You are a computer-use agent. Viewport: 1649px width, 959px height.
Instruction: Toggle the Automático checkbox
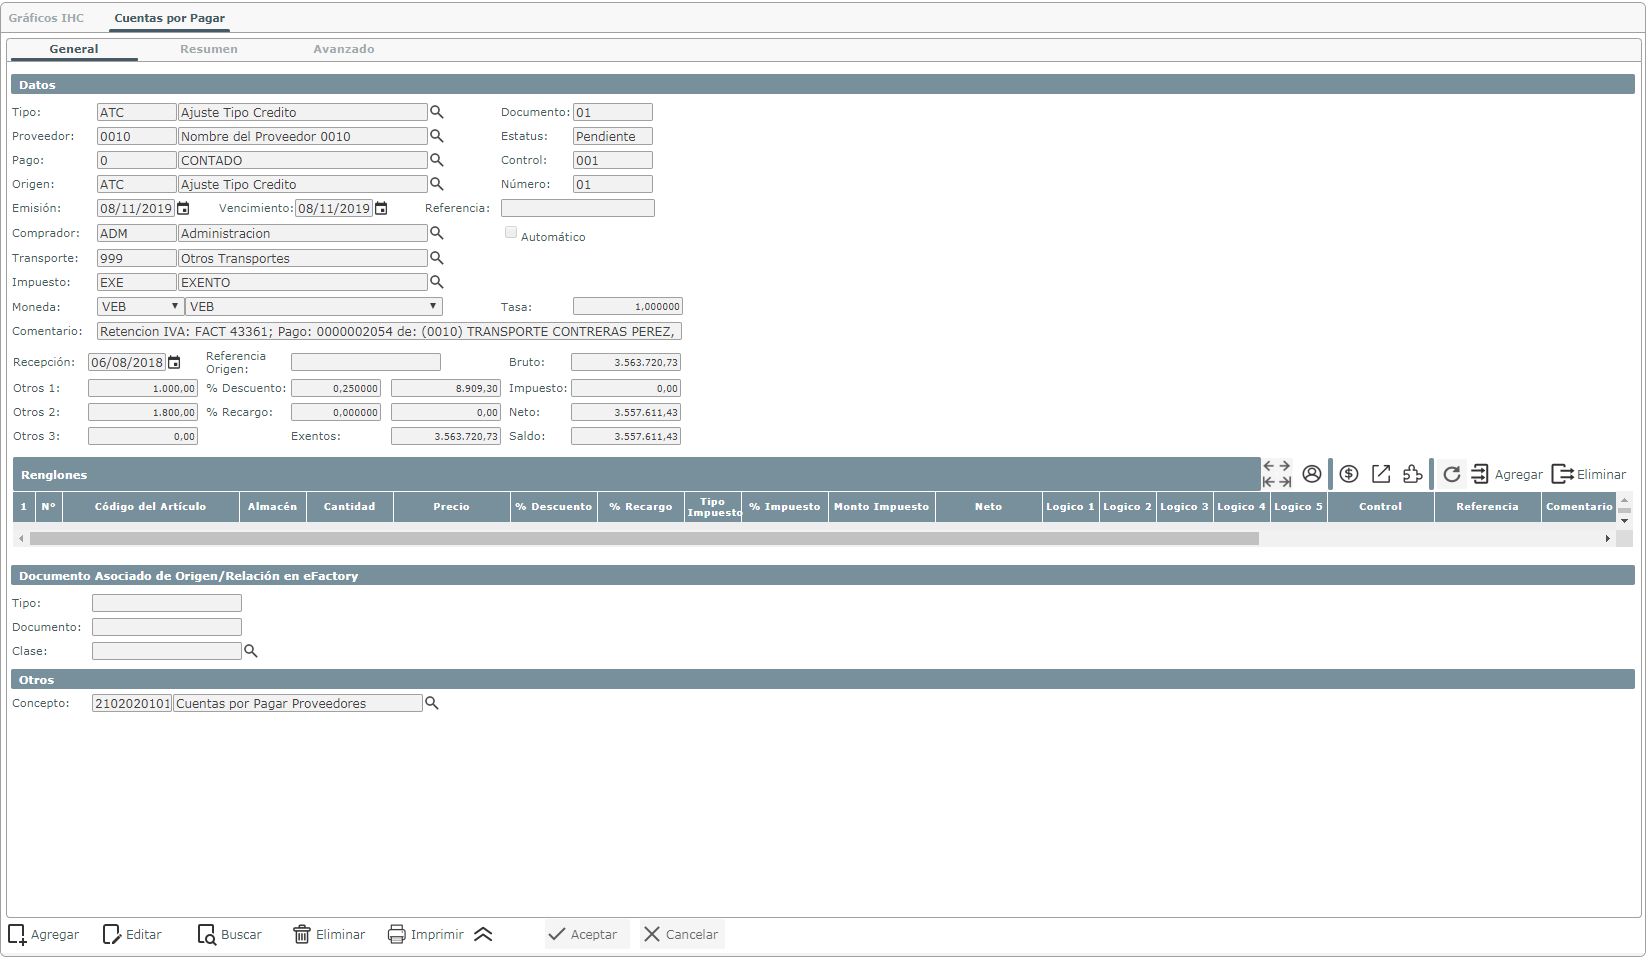(x=511, y=233)
